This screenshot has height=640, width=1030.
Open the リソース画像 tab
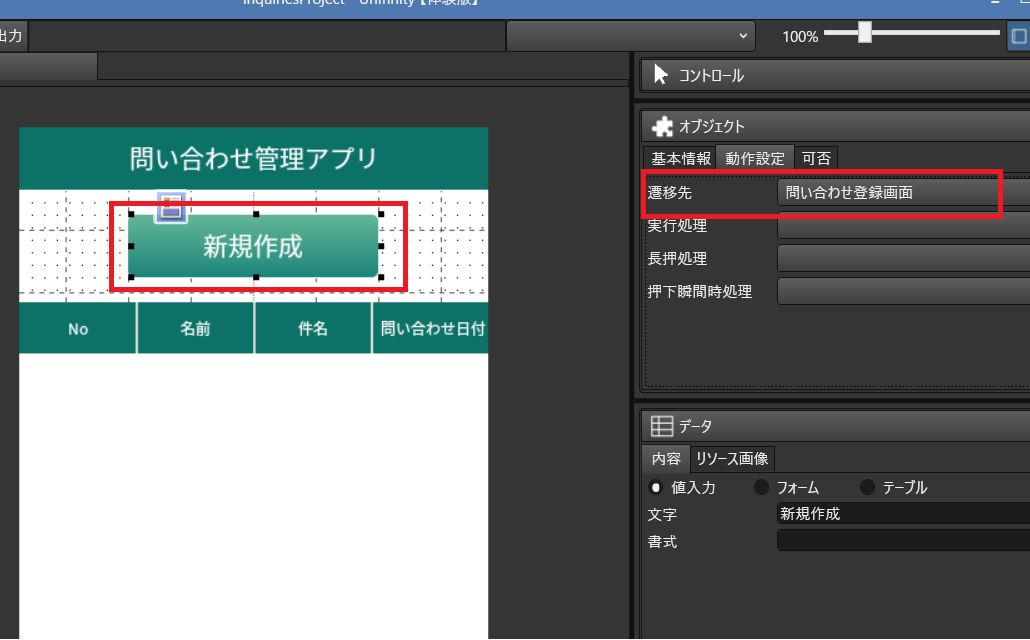[732, 459]
